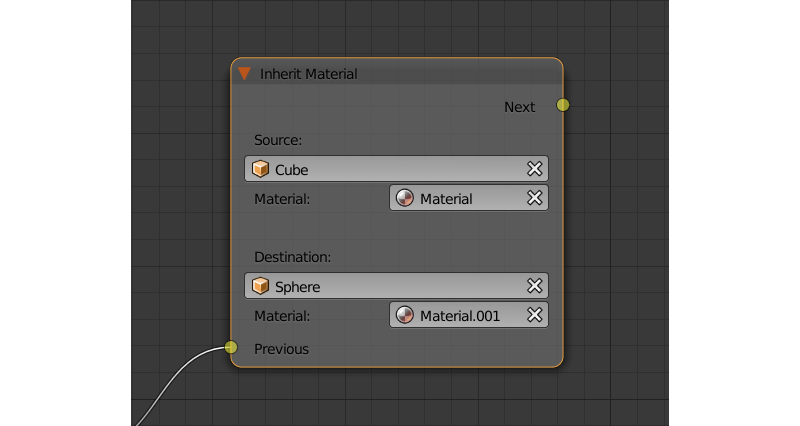Click the object icon beside Sphere

pos(260,287)
